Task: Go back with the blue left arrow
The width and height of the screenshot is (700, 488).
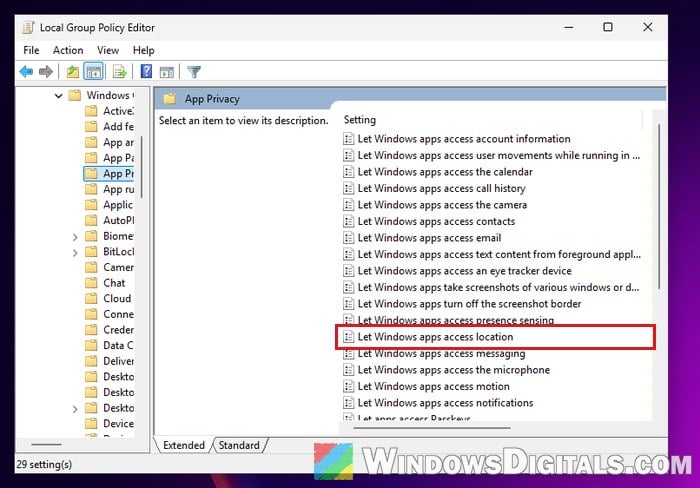Action: click(x=26, y=71)
